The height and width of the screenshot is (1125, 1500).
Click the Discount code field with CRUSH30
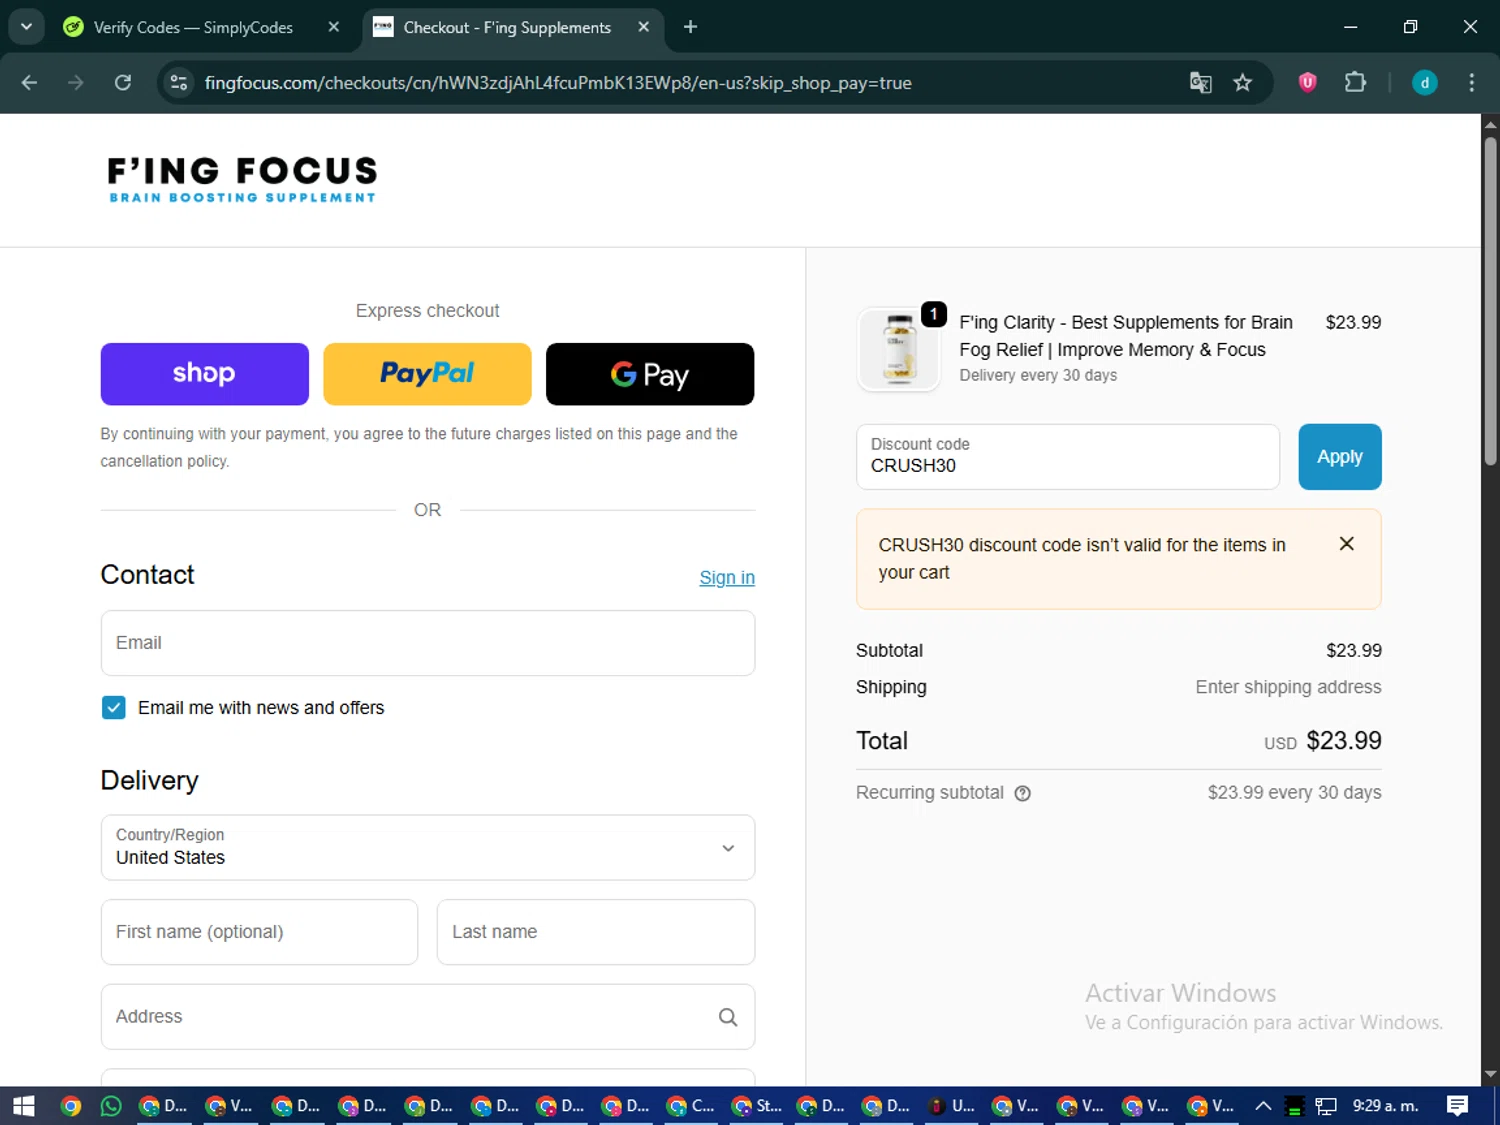tap(1068, 457)
